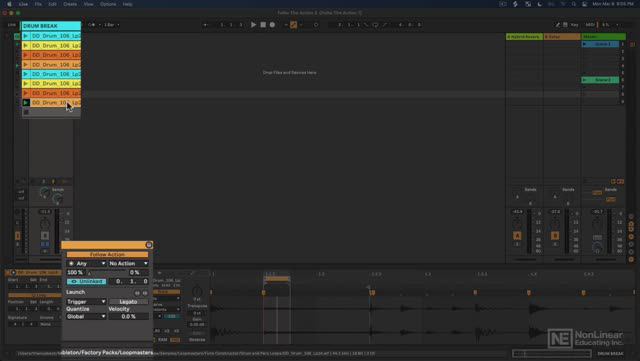Open the Create menu
Viewport: 640px width, 361px height.
pyautogui.click(x=70, y=4)
